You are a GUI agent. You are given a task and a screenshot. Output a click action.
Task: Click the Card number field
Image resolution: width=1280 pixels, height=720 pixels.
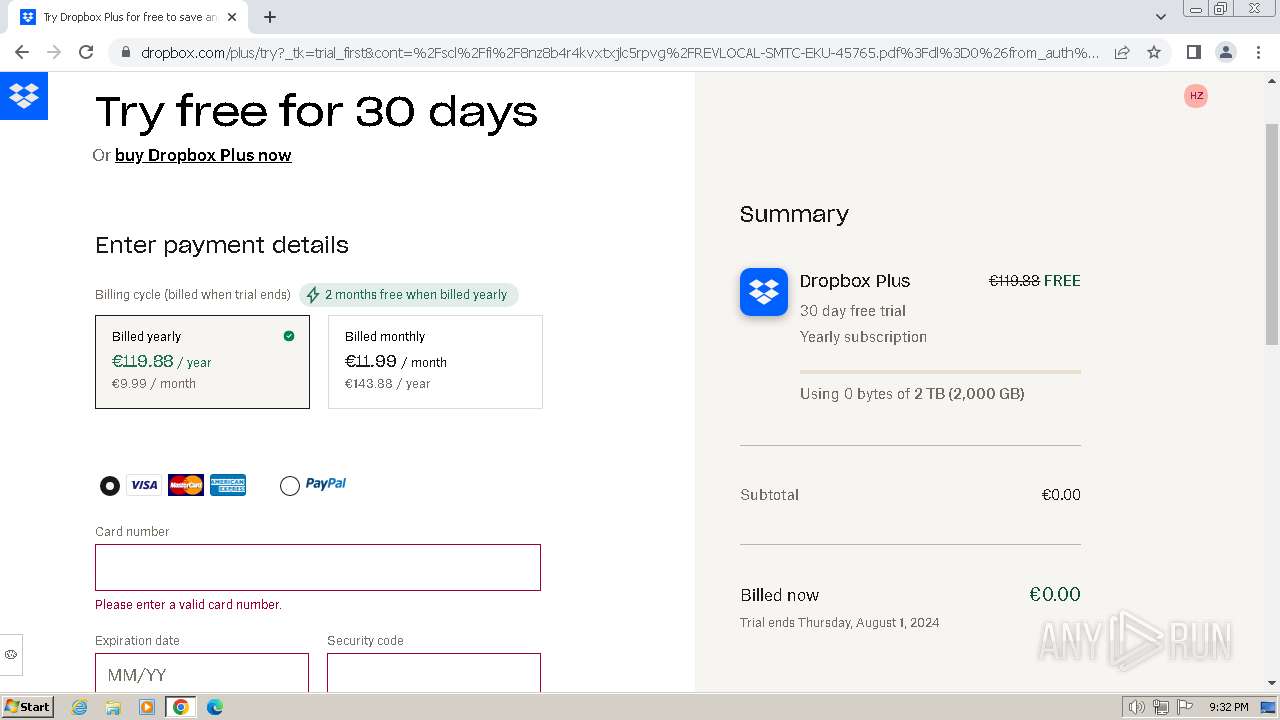tap(318, 567)
